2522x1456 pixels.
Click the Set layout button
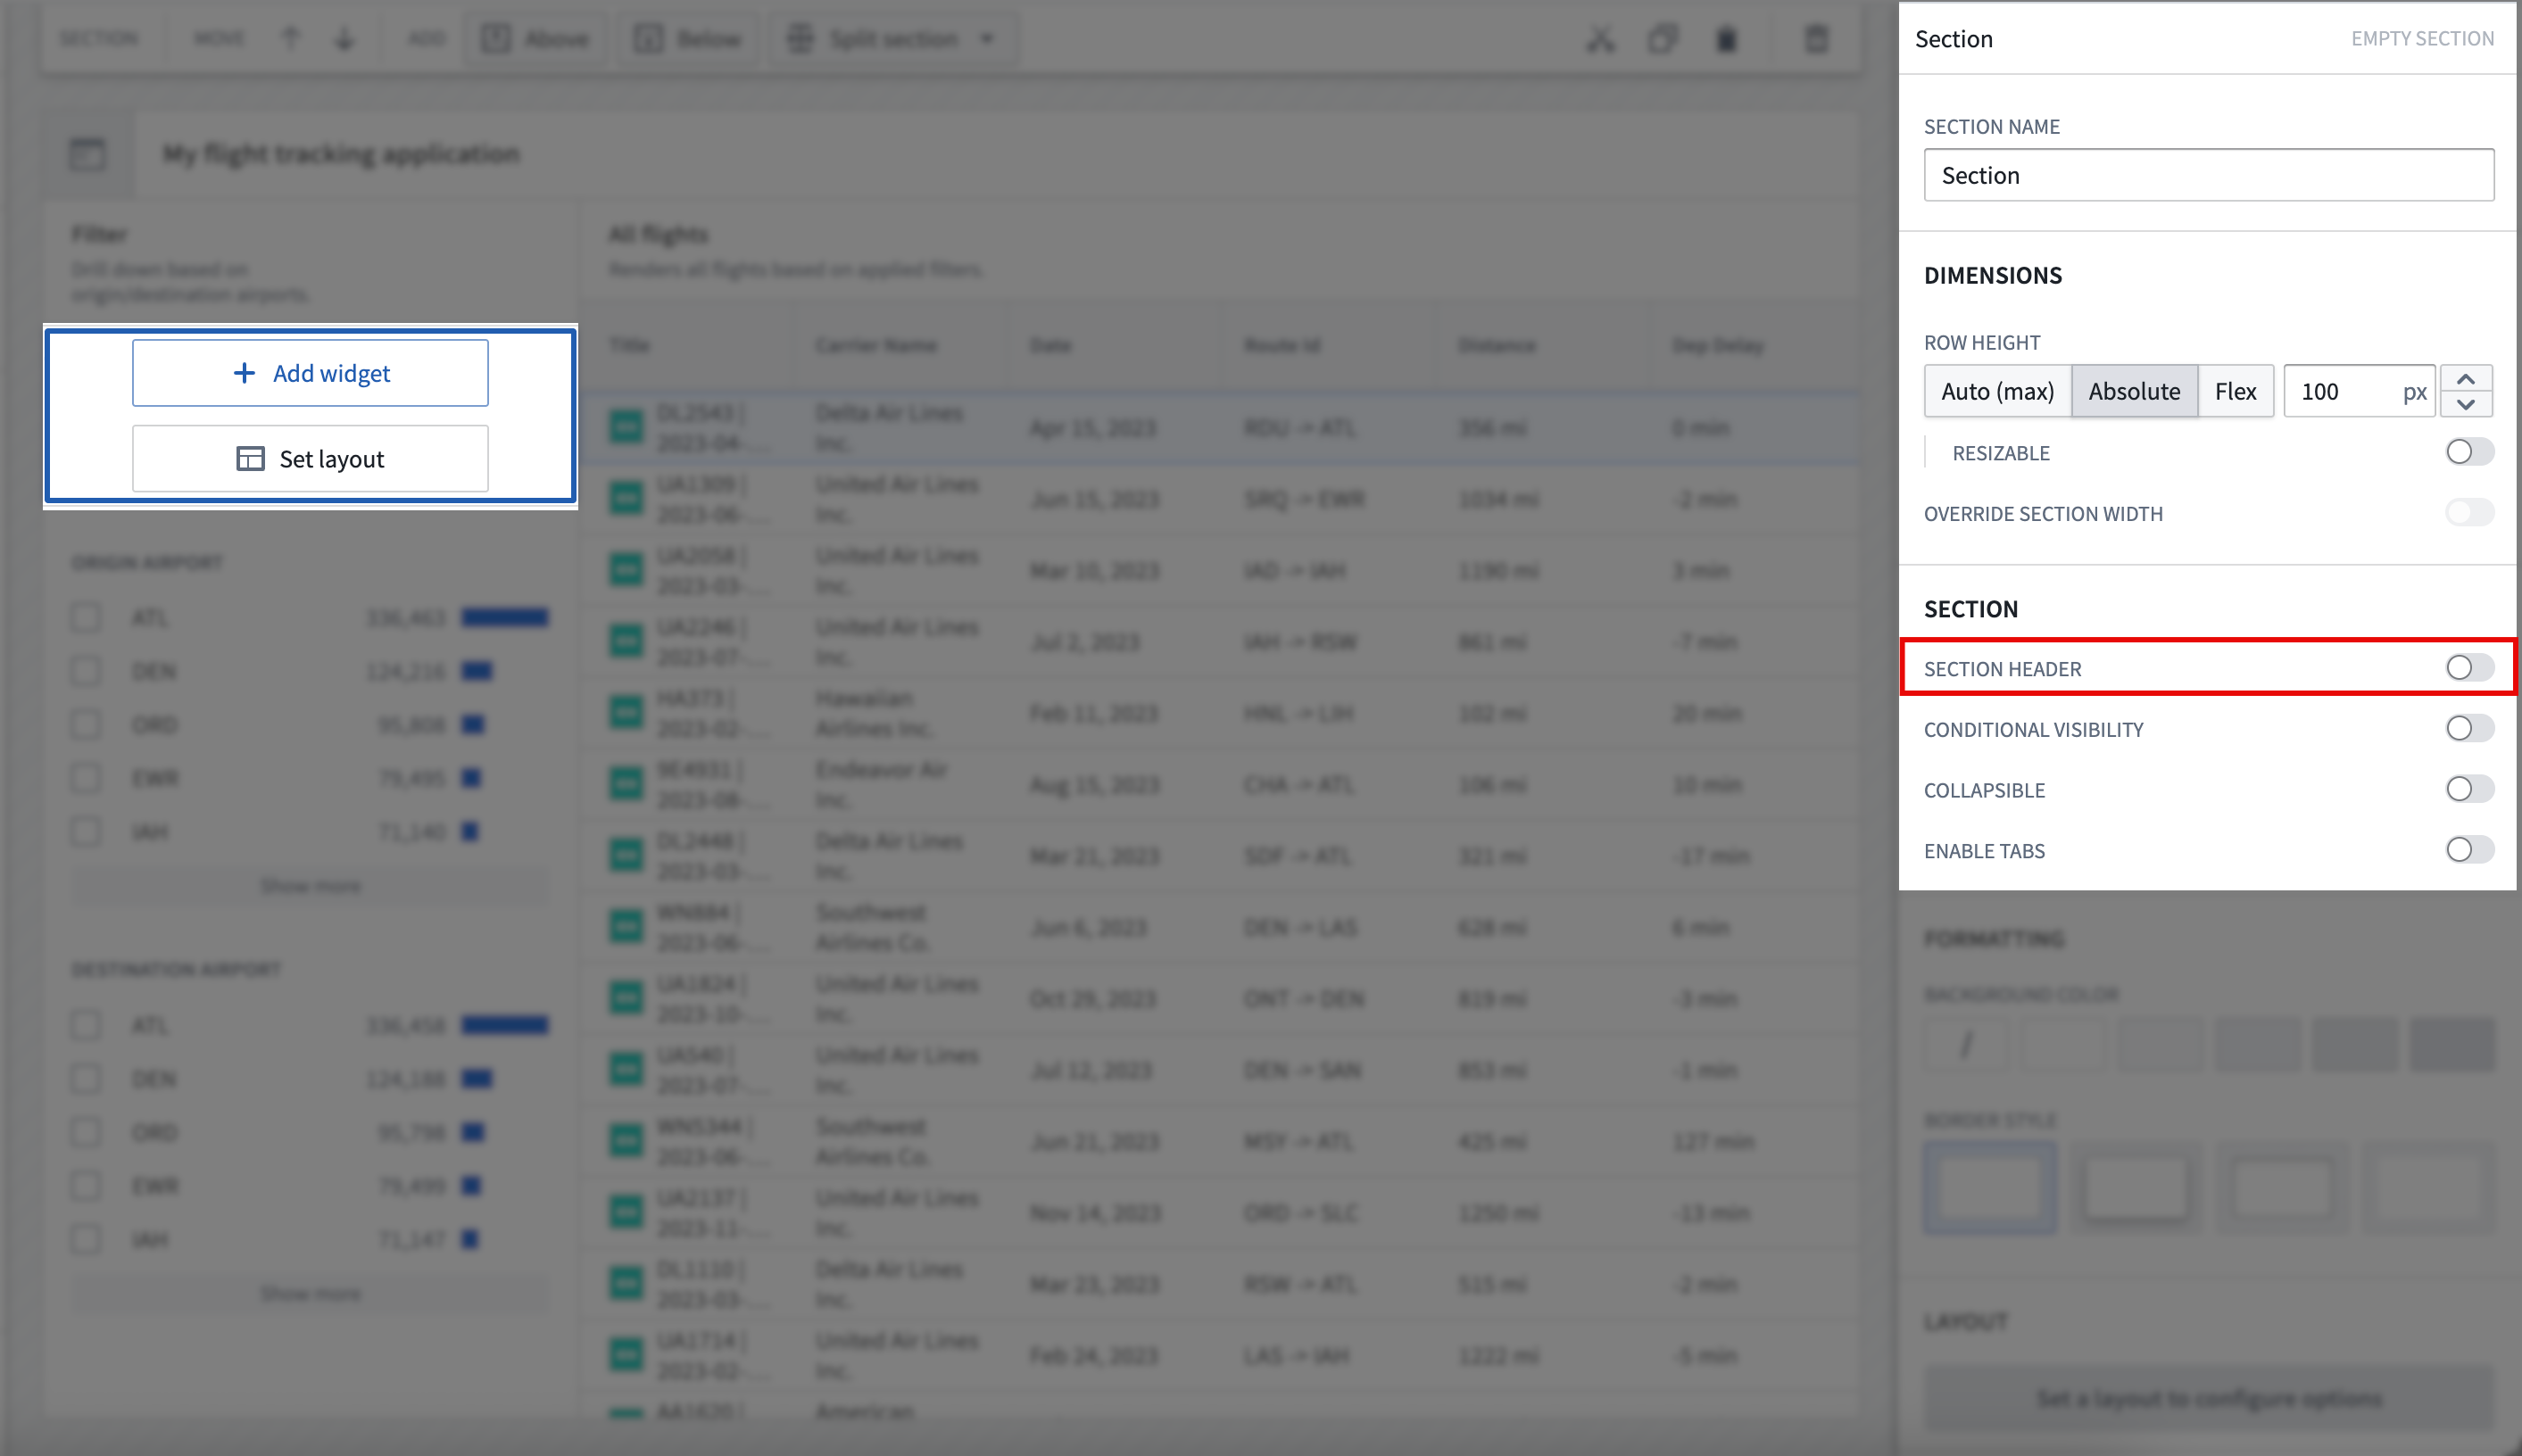point(310,459)
